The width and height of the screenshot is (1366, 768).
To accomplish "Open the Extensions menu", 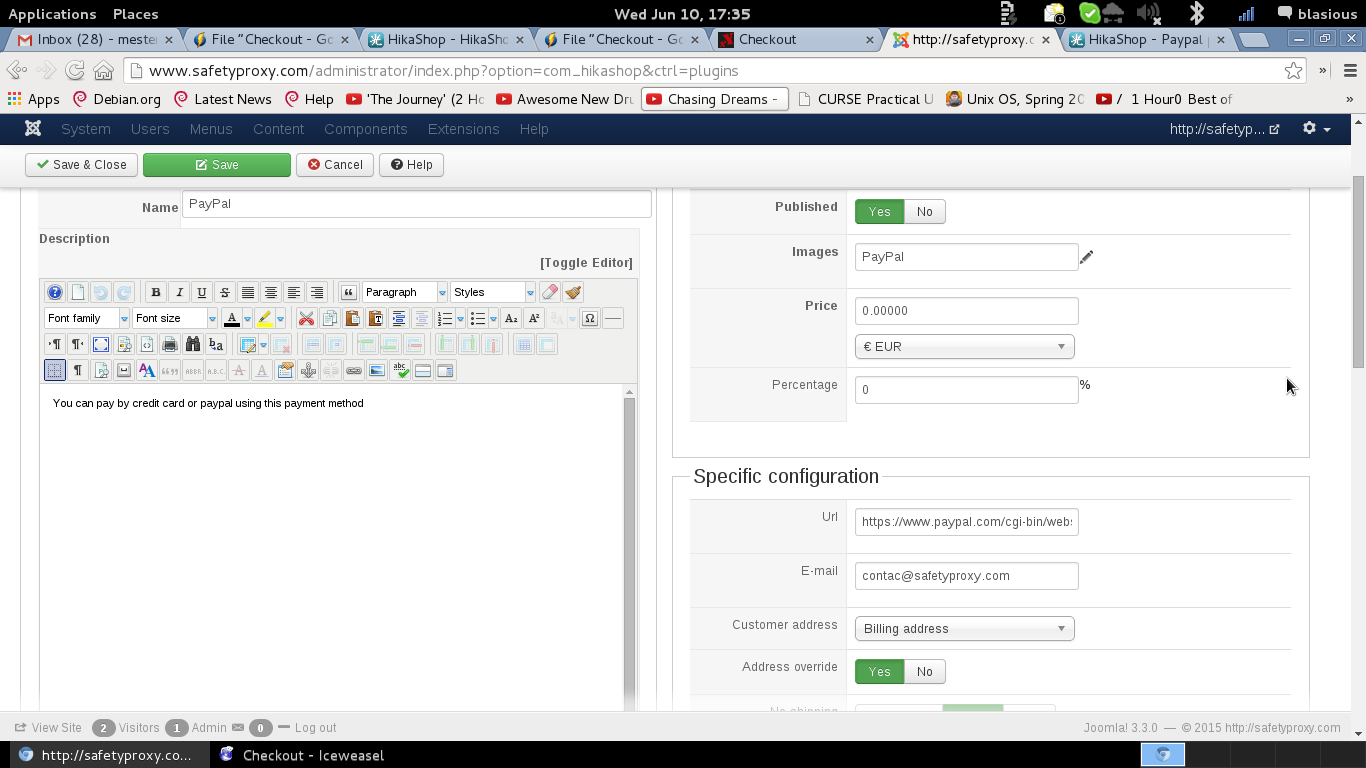I will pos(464,129).
